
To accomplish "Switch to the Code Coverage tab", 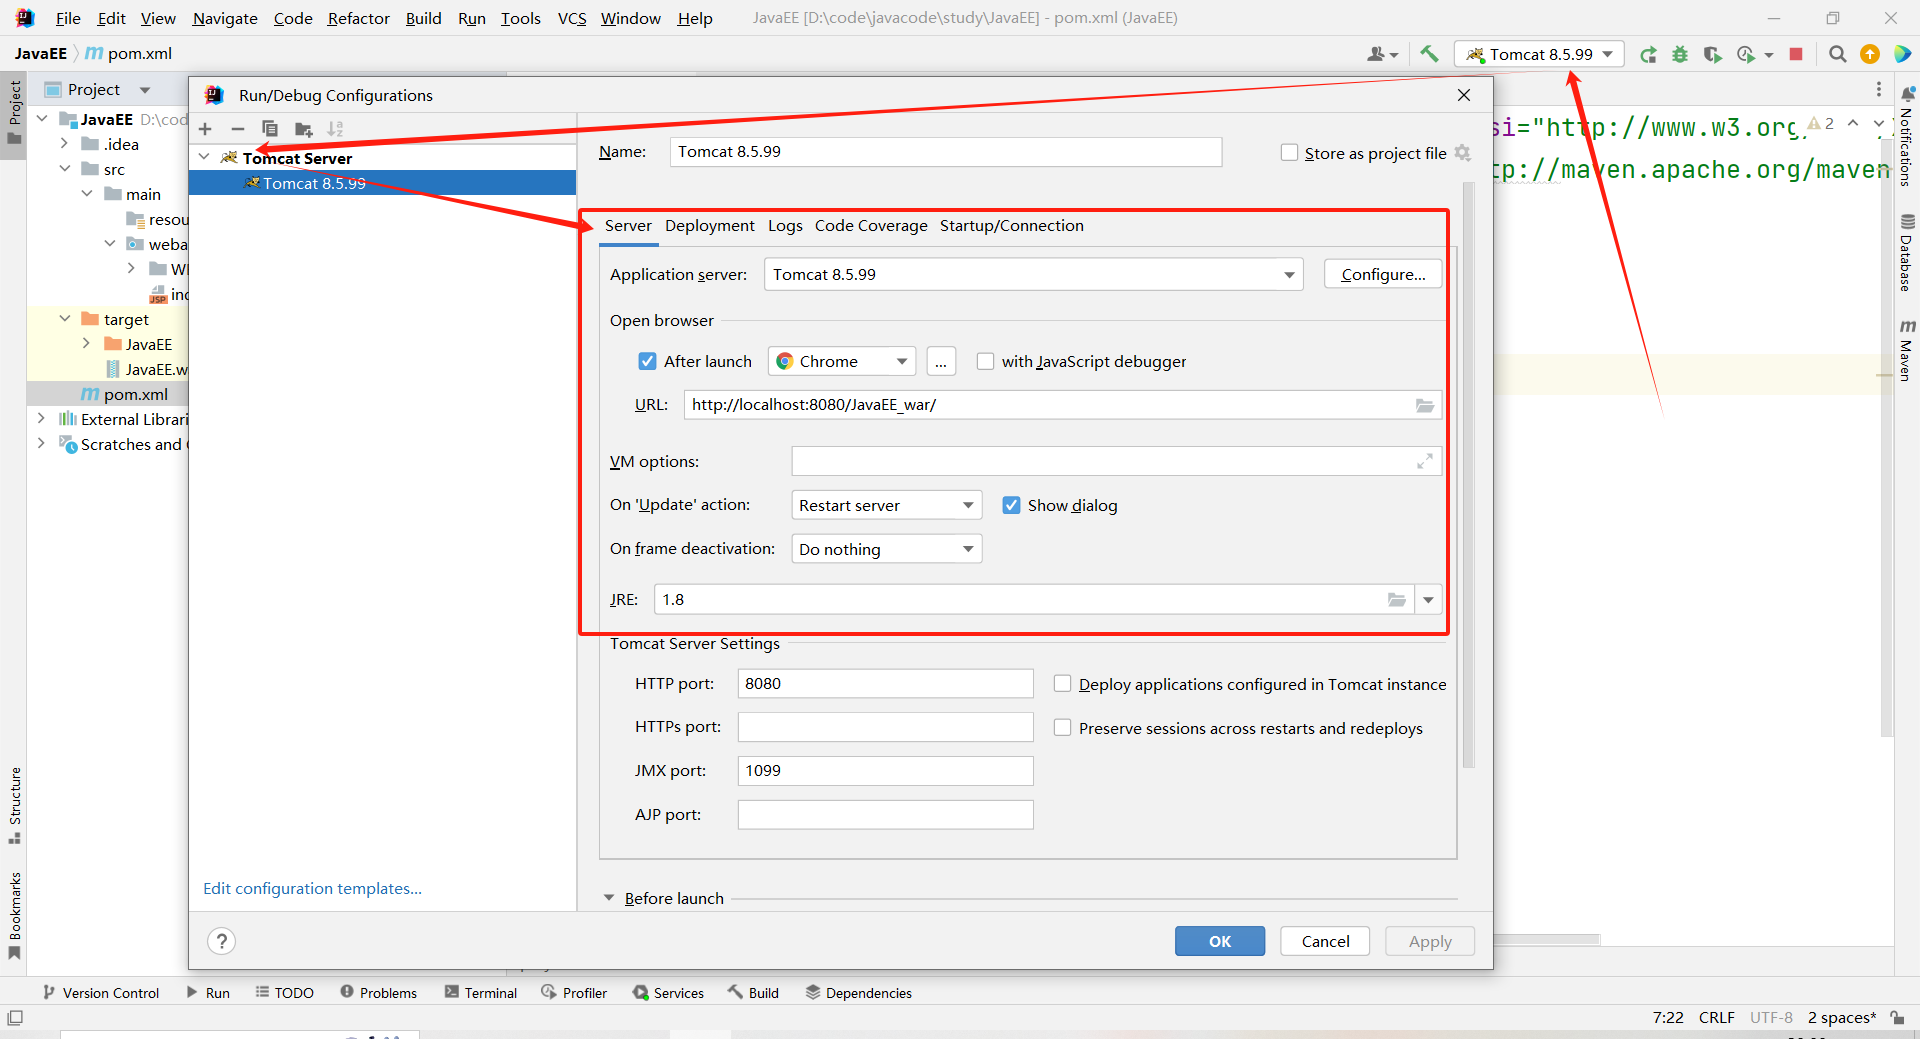I will coord(871,226).
